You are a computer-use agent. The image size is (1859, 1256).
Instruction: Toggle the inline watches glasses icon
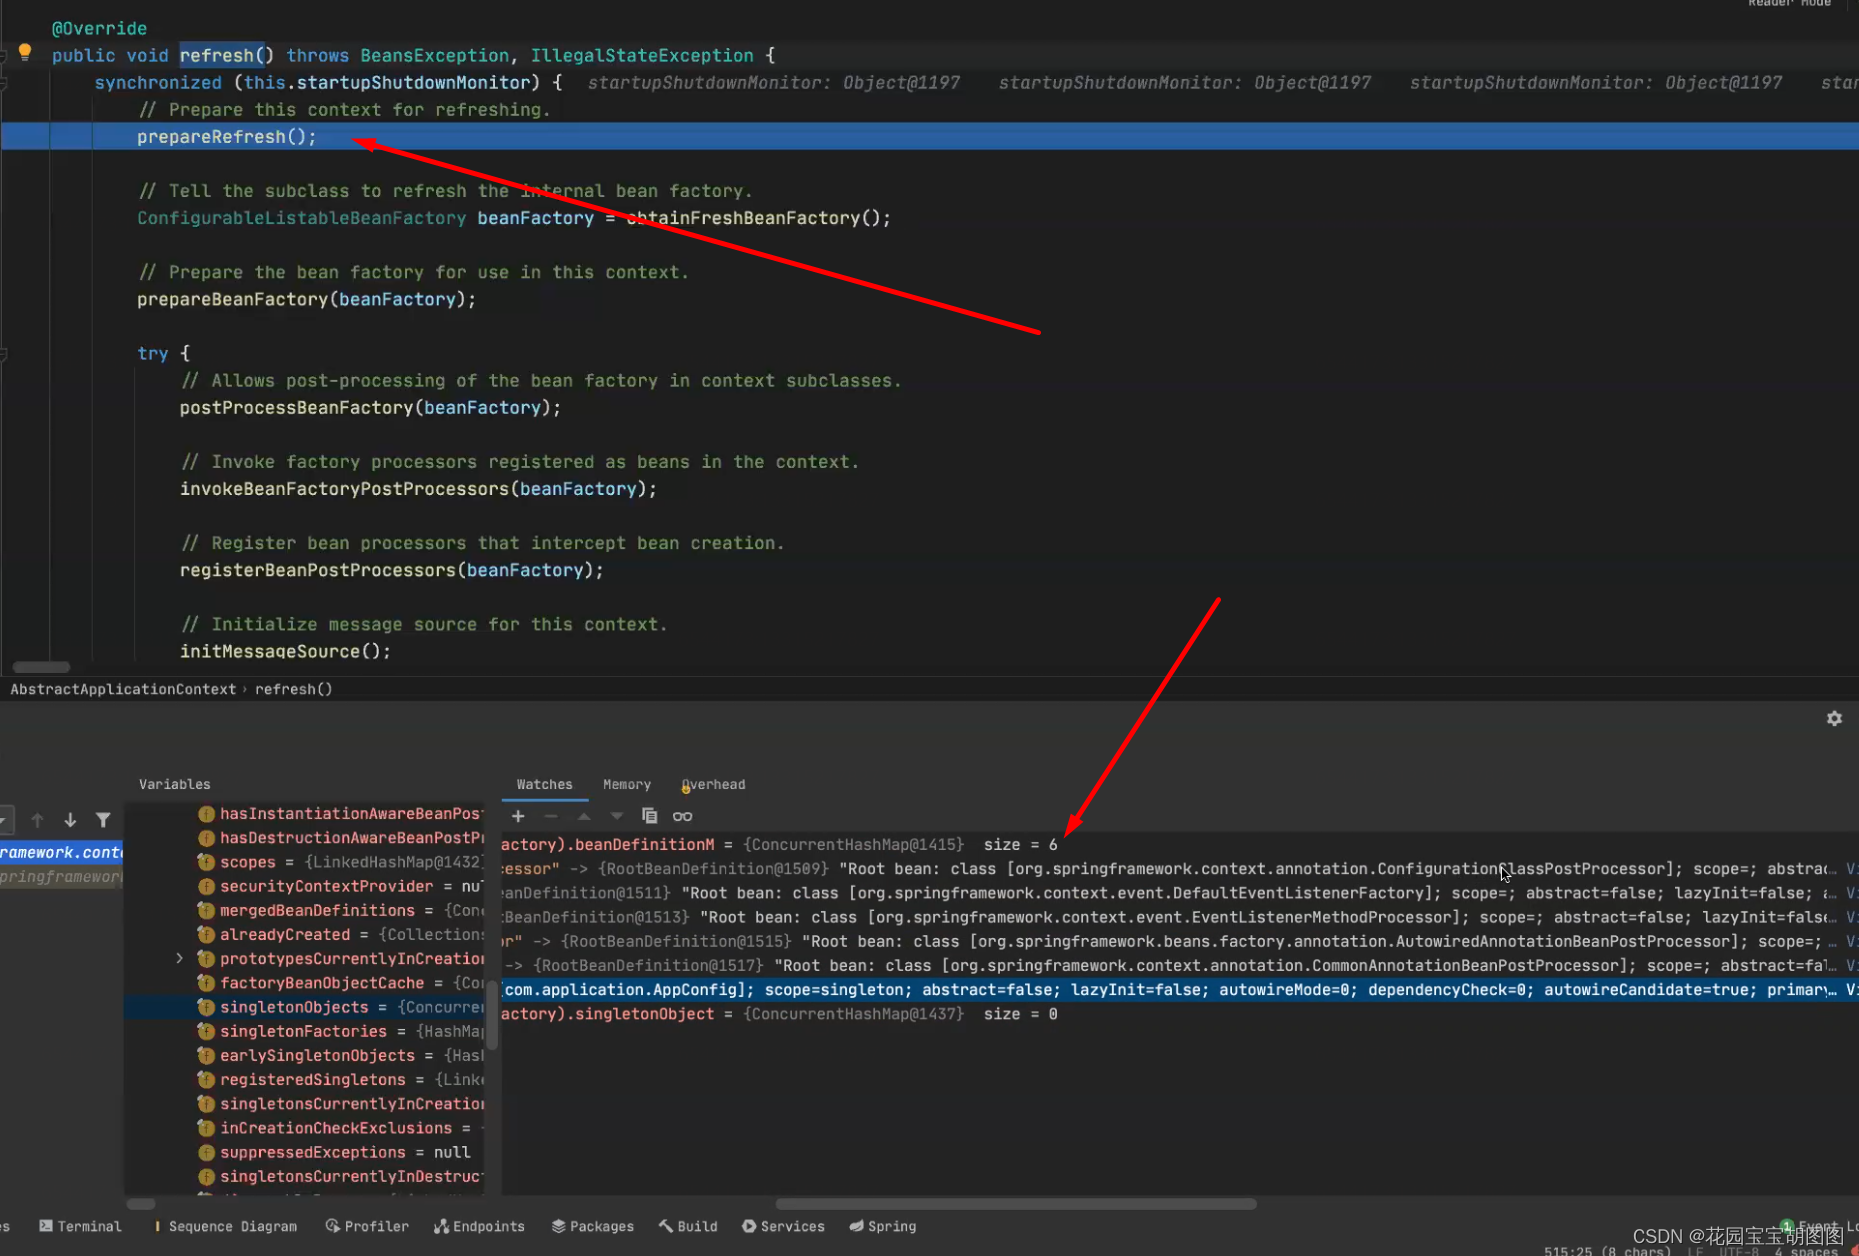pos(683,816)
